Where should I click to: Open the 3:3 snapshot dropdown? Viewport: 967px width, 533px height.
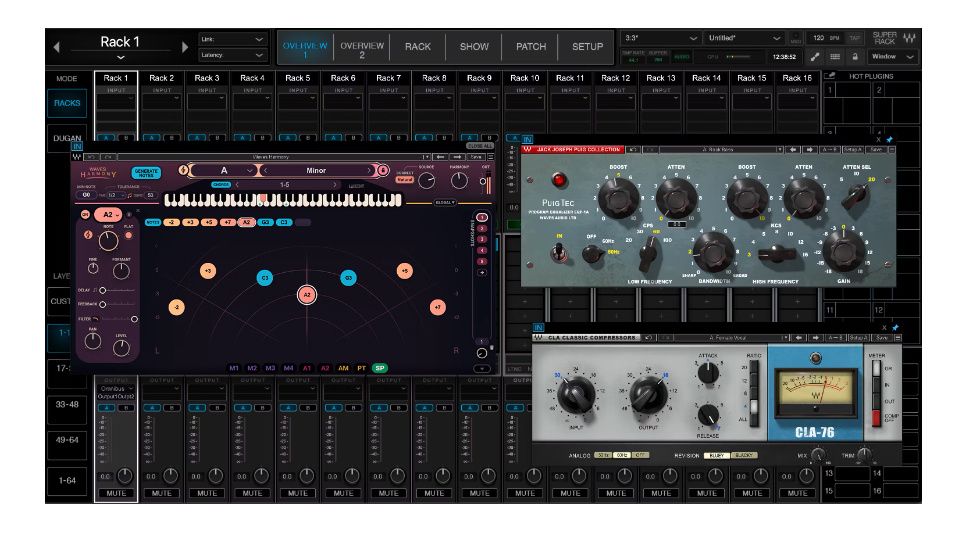(x=660, y=38)
